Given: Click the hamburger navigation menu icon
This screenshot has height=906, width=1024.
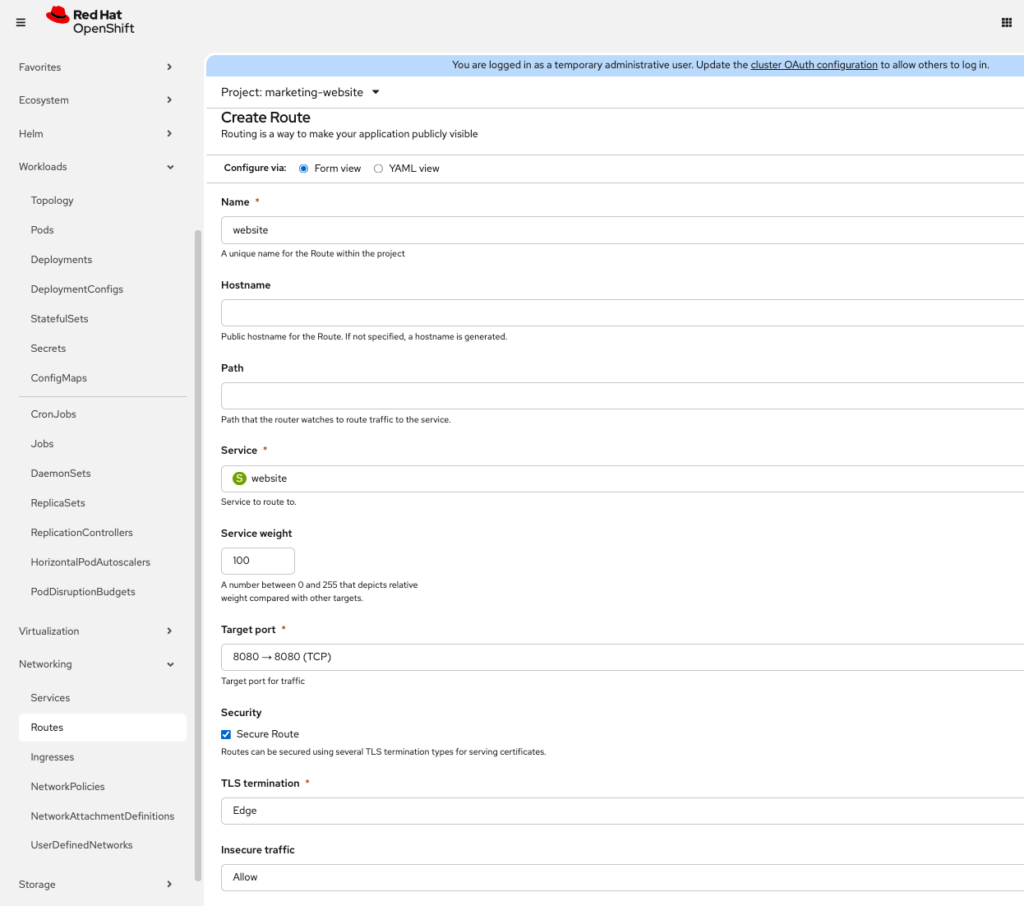Looking at the screenshot, I should [21, 22].
